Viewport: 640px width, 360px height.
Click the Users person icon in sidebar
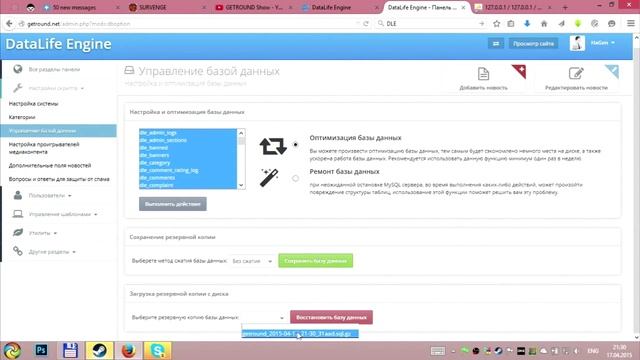point(18,195)
